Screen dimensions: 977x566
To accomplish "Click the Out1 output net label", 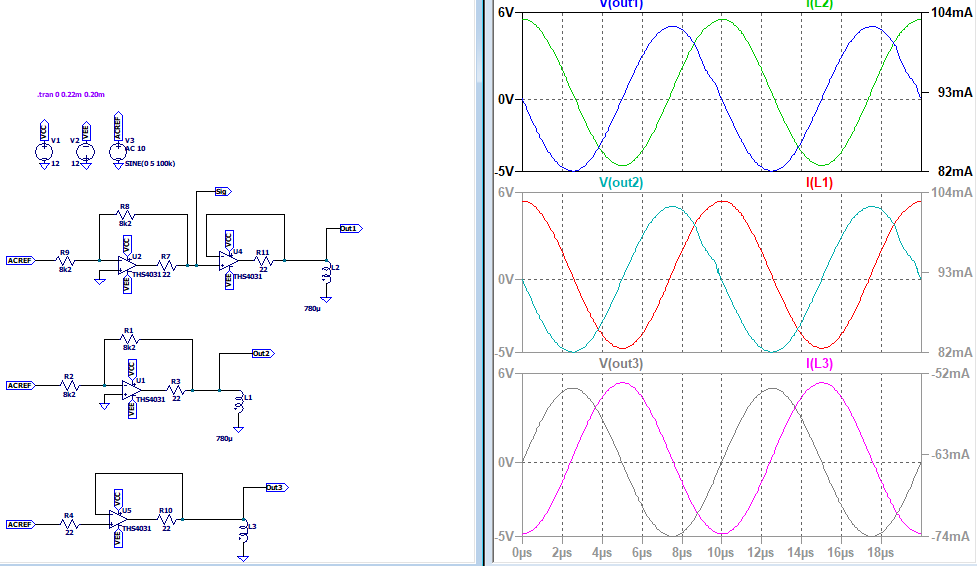I will (349, 229).
